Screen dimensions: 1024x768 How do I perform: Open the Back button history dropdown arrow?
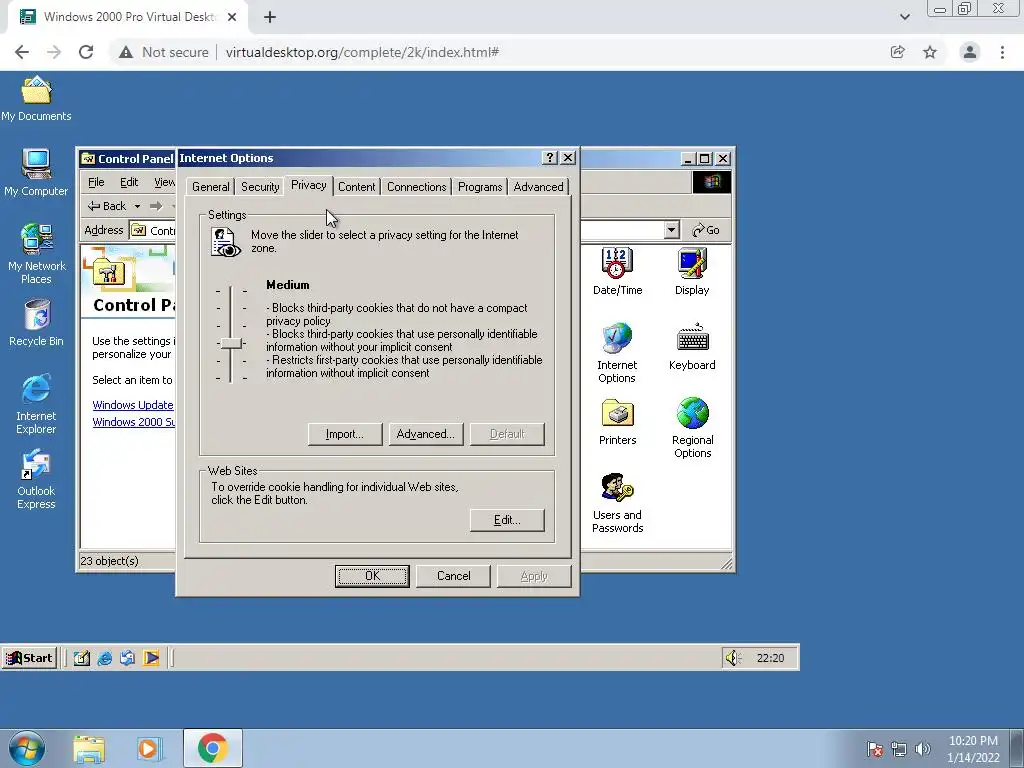(137, 206)
